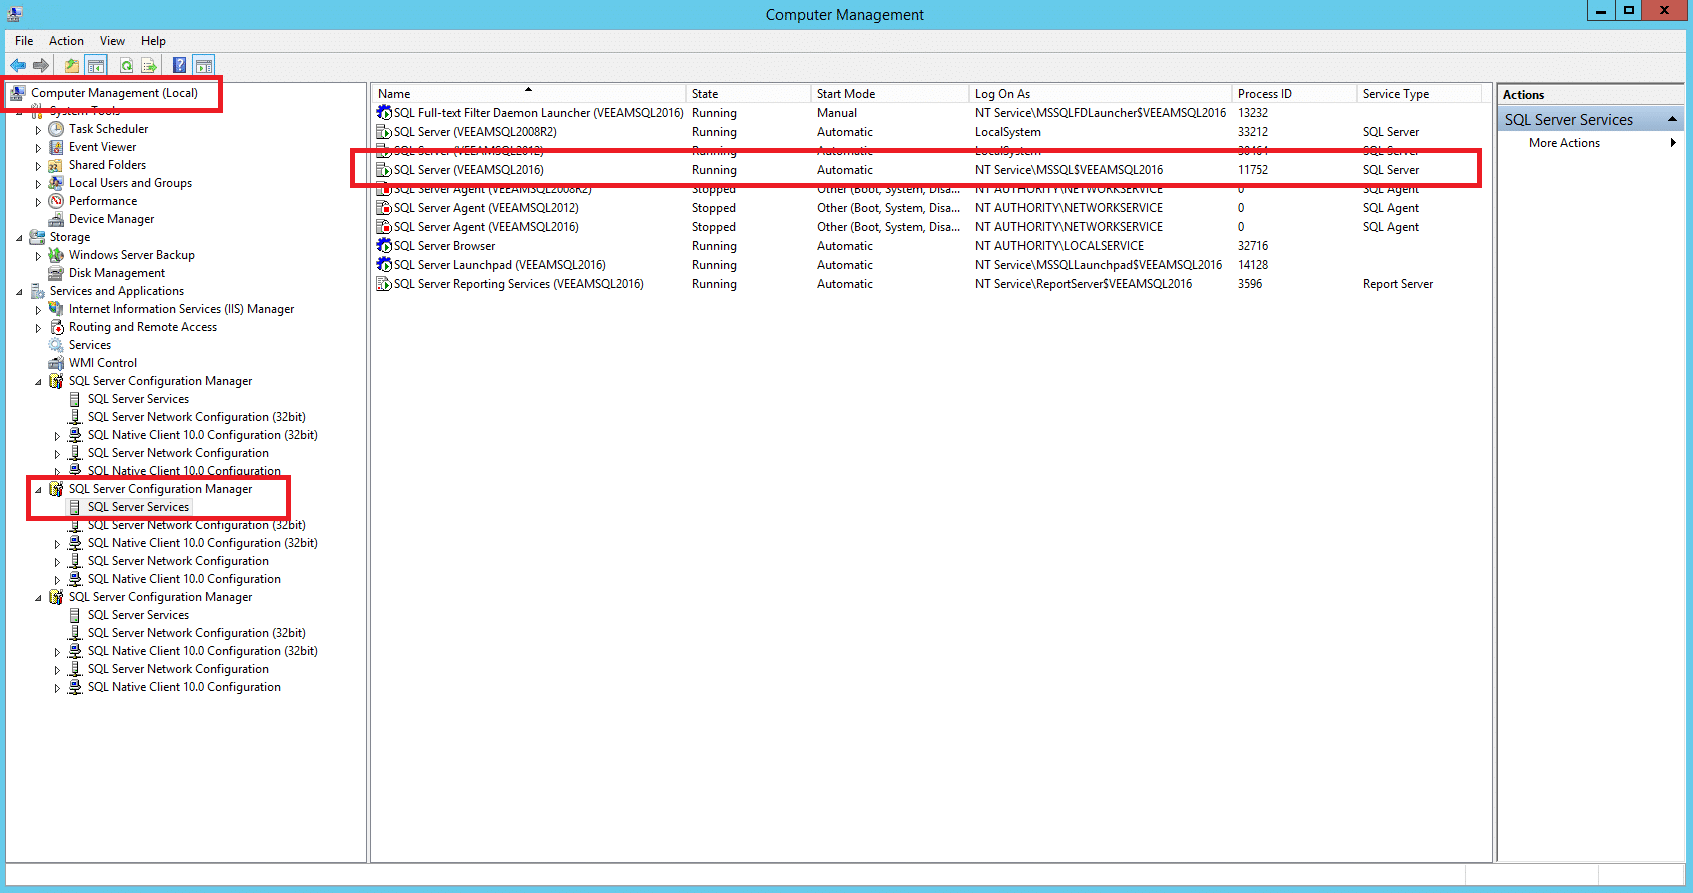Click the Up One Level folder icon
The height and width of the screenshot is (893, 1693).
point(72,66)
